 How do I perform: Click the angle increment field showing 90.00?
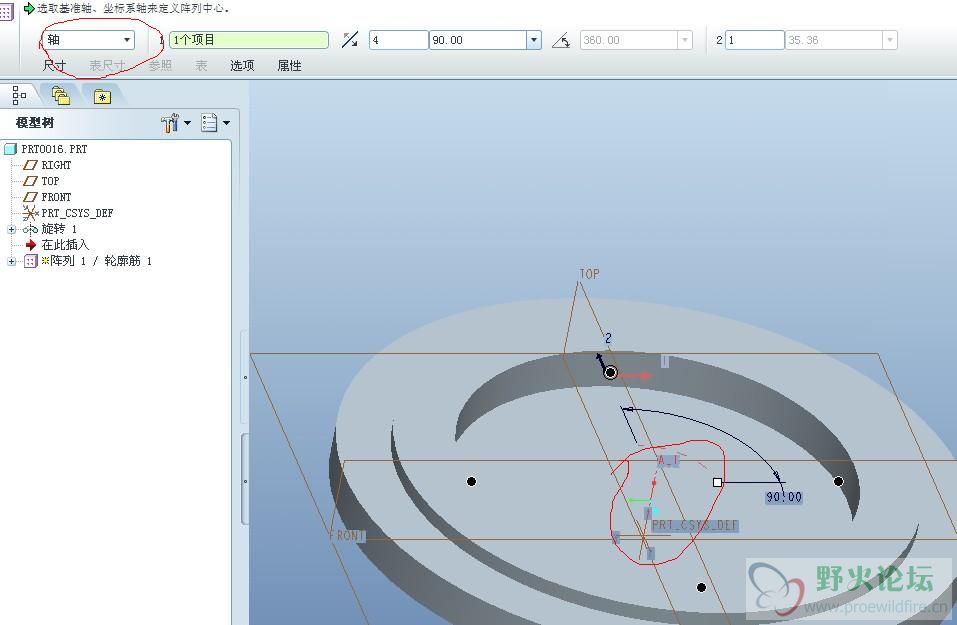pos(478,40)
